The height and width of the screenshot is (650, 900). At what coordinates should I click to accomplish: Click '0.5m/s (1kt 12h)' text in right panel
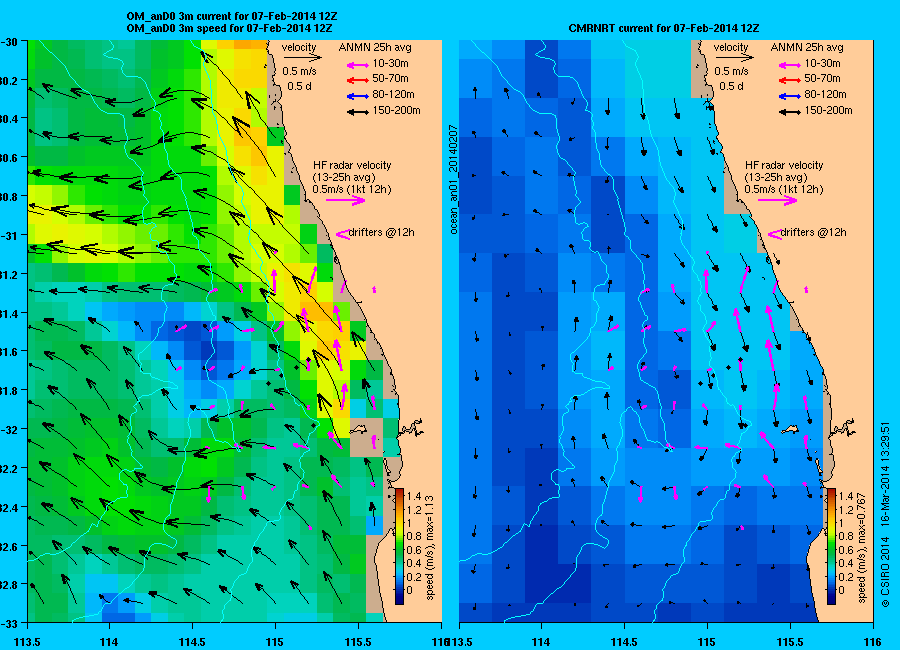click(x=784, y=189)
